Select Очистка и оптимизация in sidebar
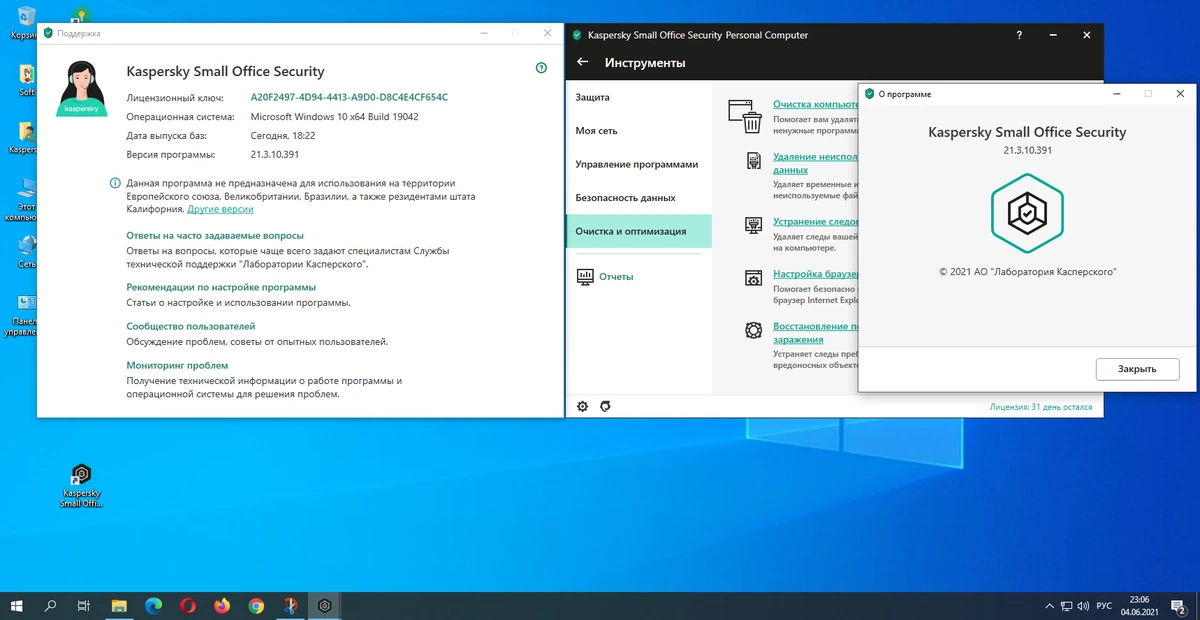Viewport: 1200px width, 620px height. coord(638,231)
